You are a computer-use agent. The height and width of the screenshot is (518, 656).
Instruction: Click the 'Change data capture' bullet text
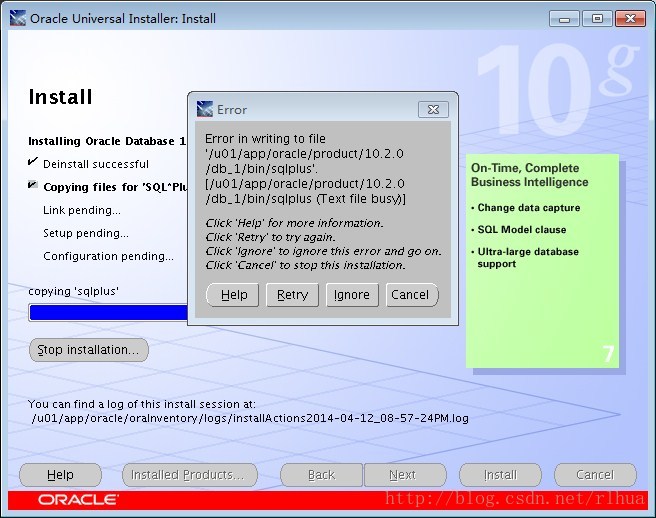click(529, 208)
